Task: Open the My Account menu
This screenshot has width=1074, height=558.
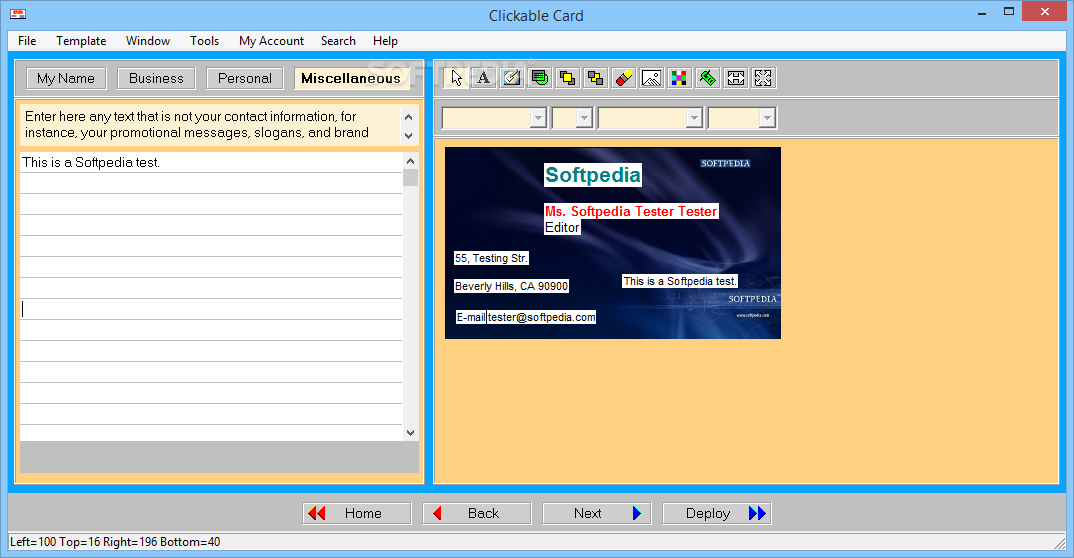Action: 271,41
